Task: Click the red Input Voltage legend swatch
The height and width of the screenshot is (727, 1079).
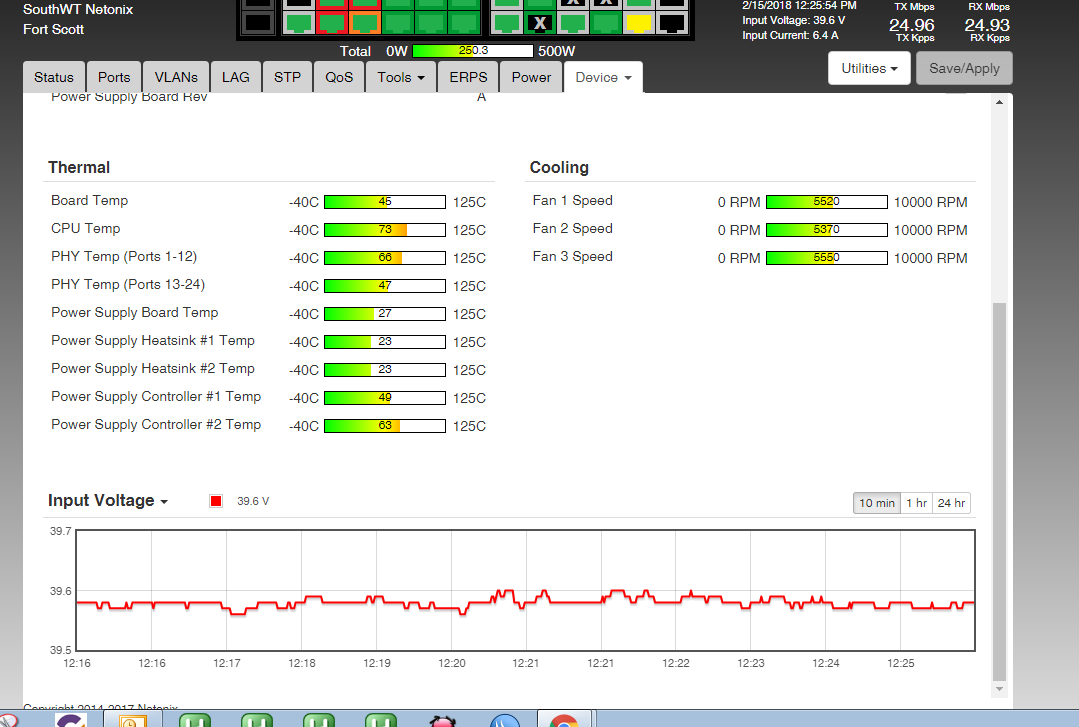Action: click(216, 501)
